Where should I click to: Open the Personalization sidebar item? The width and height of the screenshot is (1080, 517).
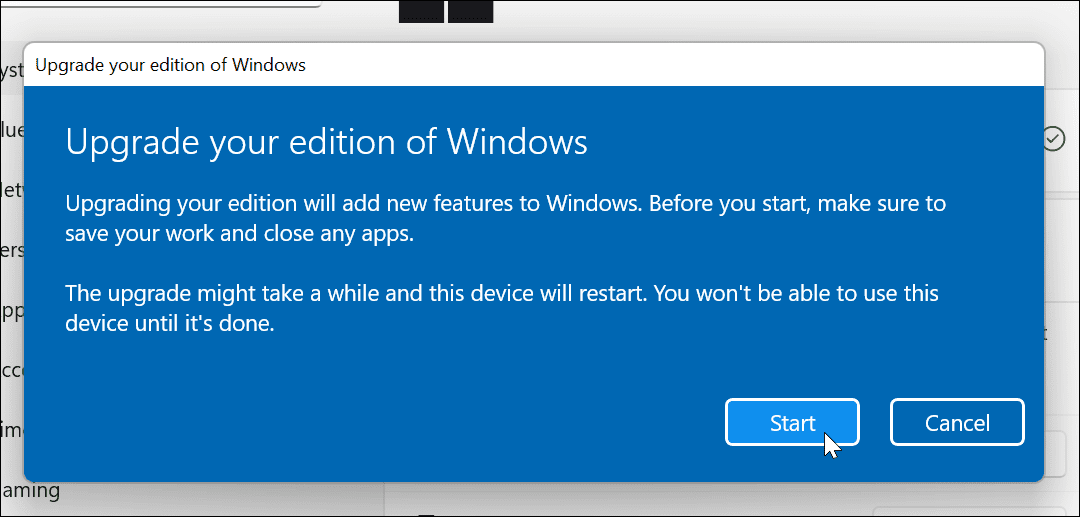point(10,250)
